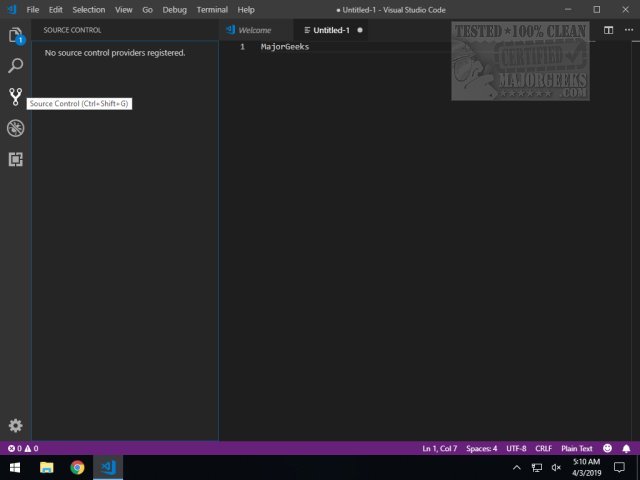Change indentation via Spaces: 4

pos(482,449)
